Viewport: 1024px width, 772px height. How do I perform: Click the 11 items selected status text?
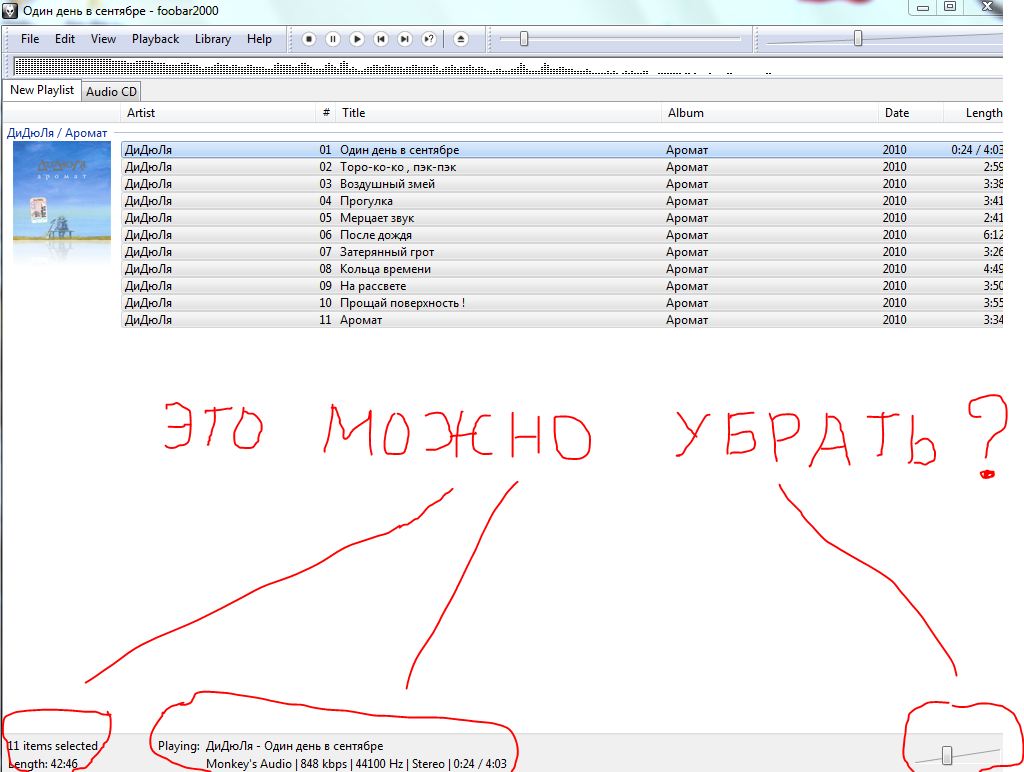tap(52, 746)
